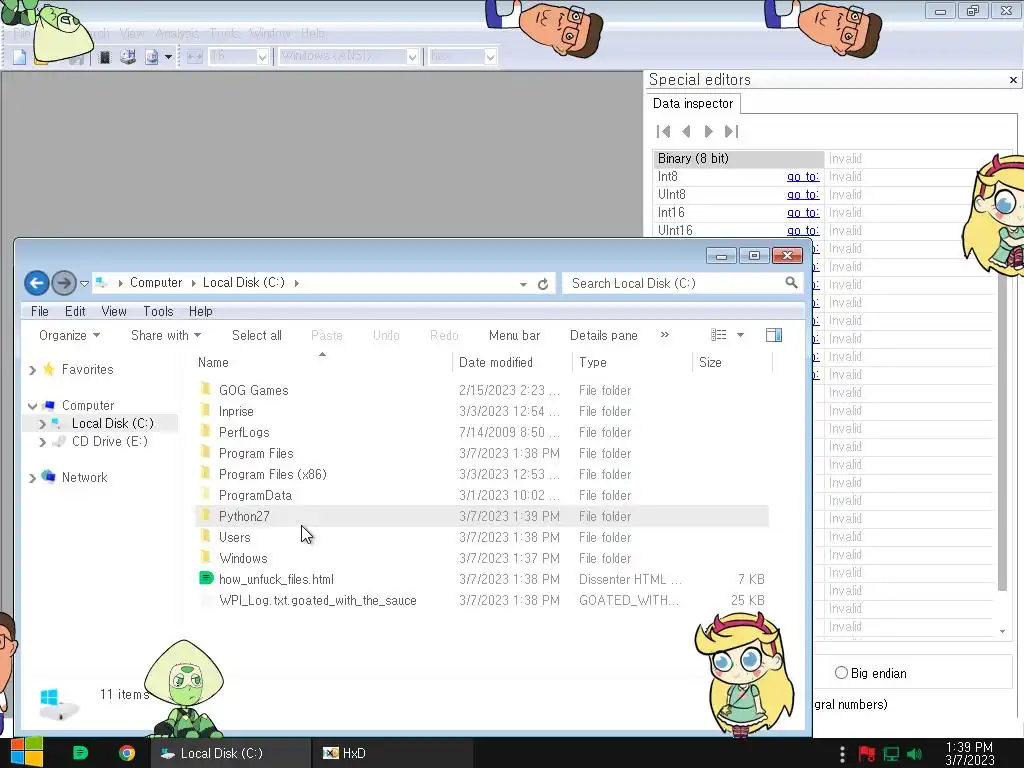Viewport: 1024px width, 768px height.
Task: Open the view options dropdown arrow
Action: tap(741, 335)
